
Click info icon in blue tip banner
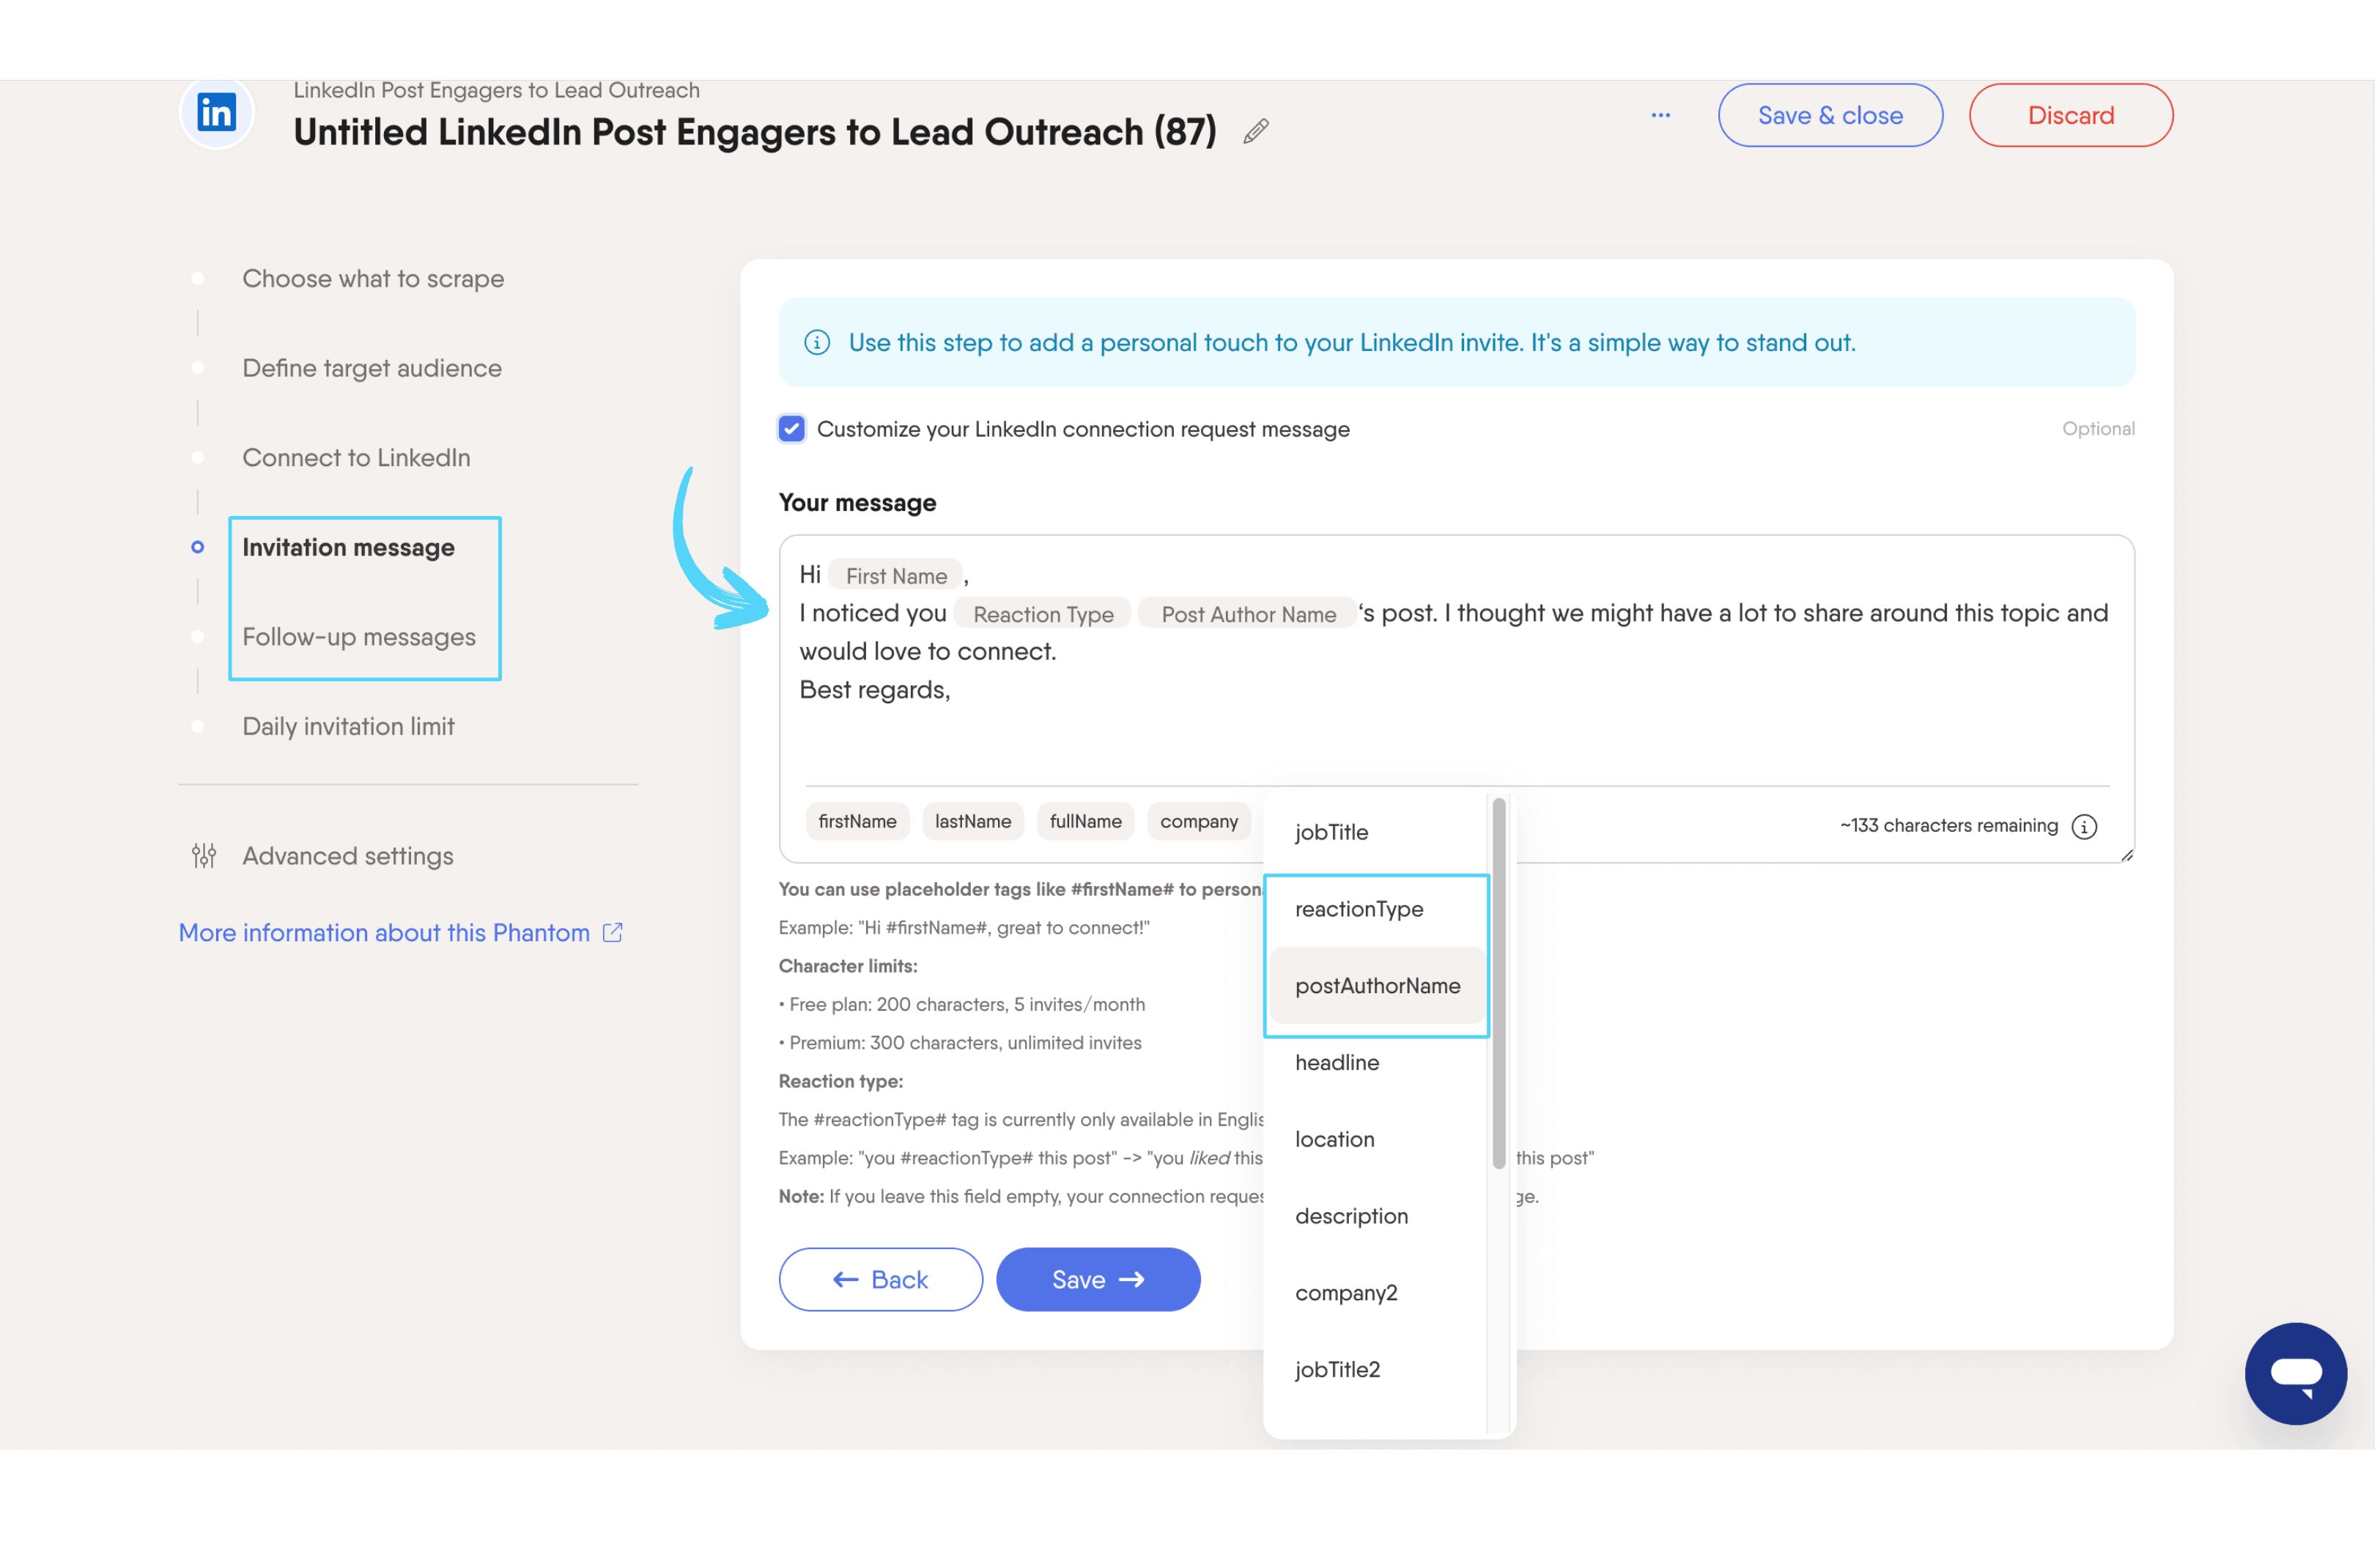pyautogui.click(x=818, y=343)
